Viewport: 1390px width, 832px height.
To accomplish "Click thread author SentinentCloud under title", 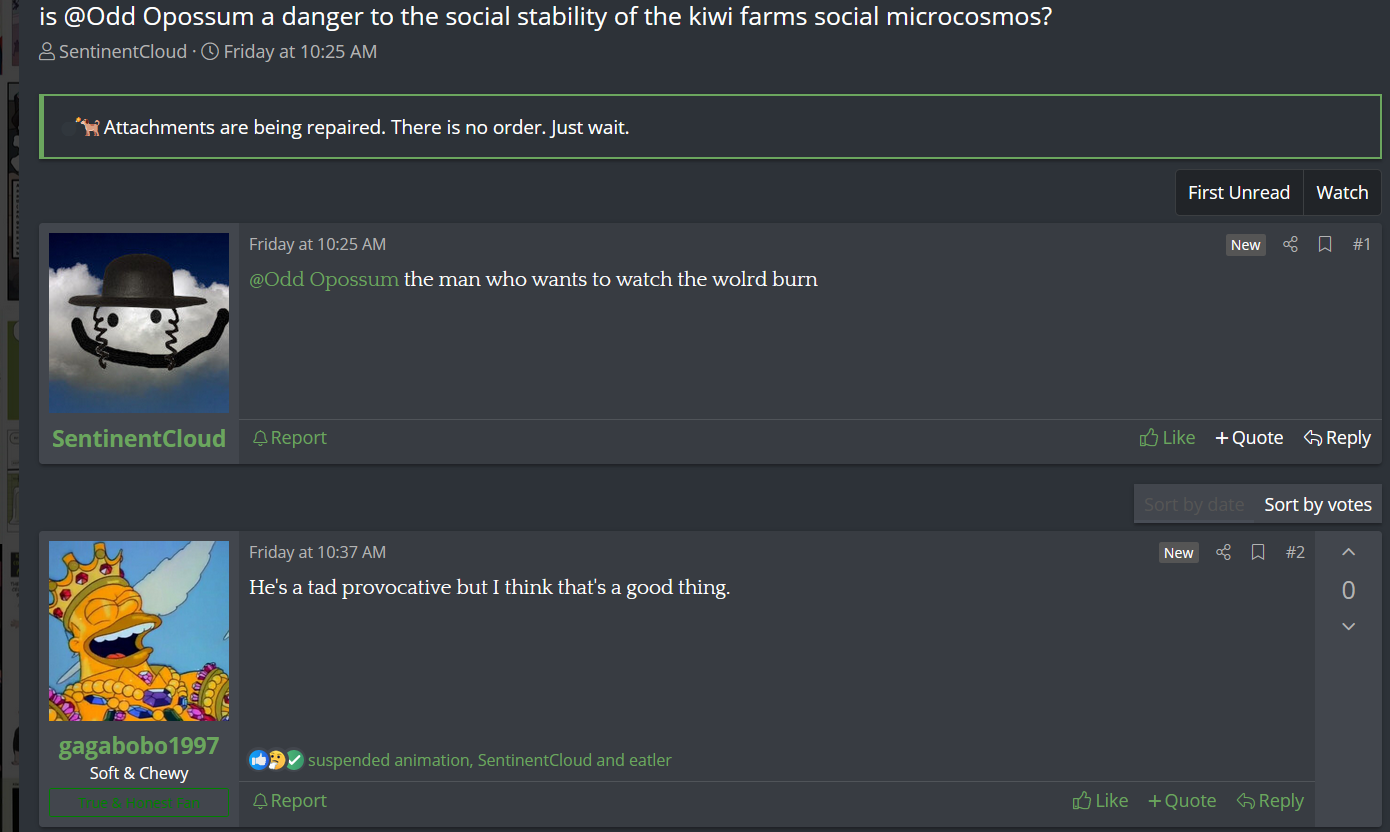I will [x=122, y=52].
